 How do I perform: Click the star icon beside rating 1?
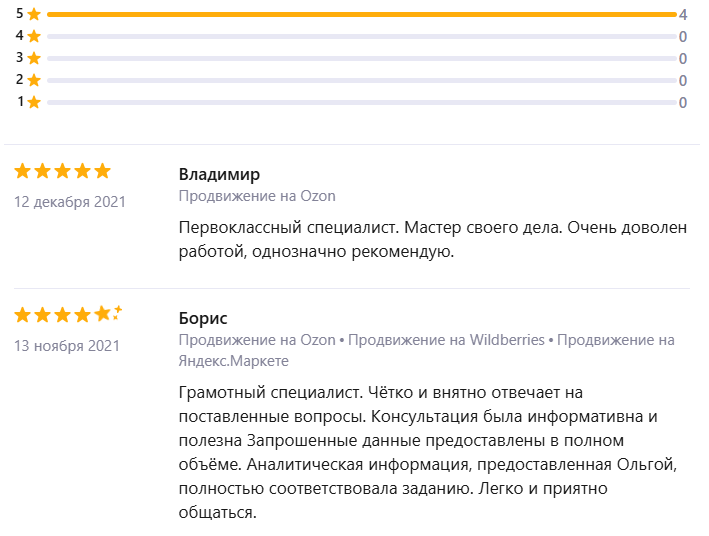coord(34,102)
